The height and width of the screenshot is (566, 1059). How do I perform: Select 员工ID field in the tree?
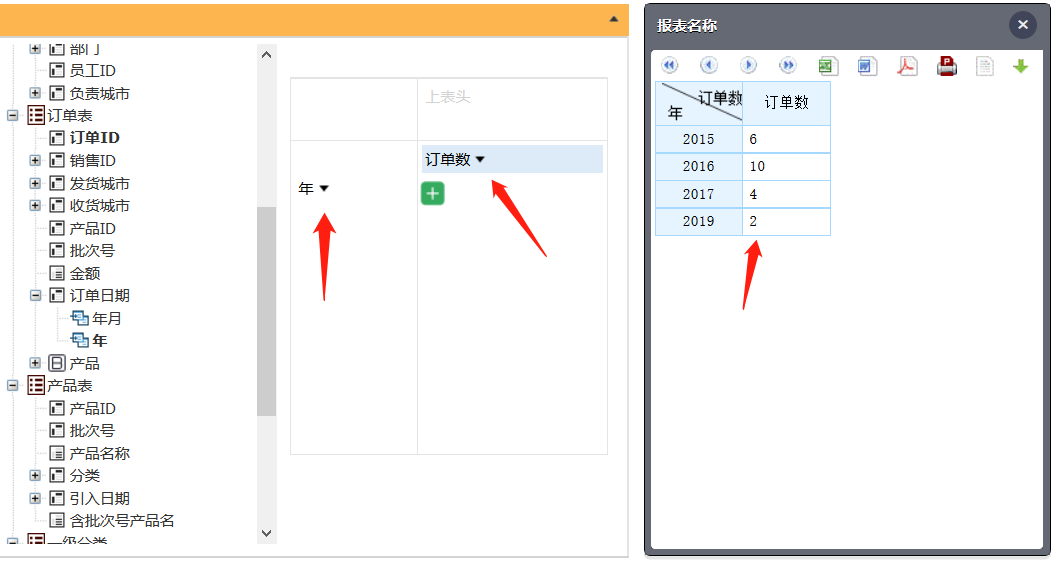tap(93, 71)
